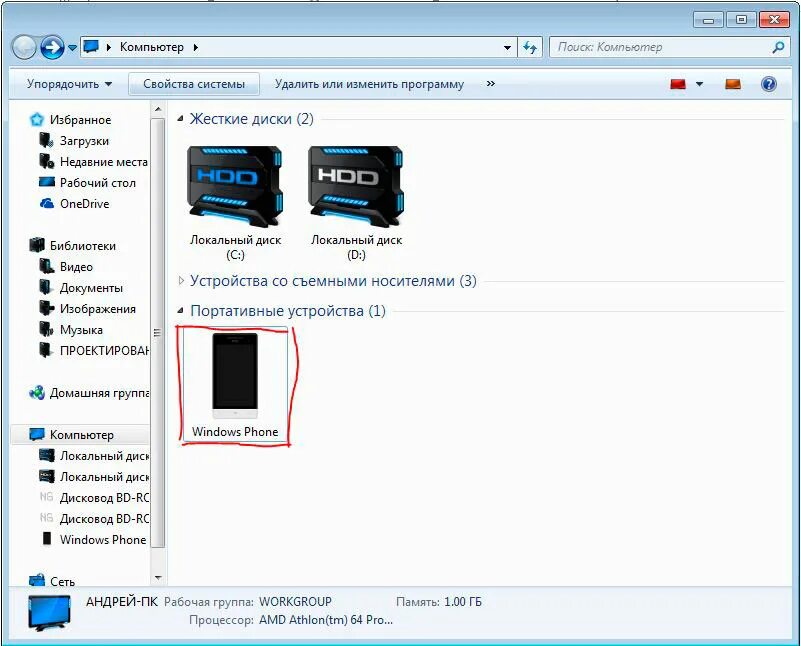Open Local Disk (C:) HDD icon
Image resolution: width=801 pixels, height=646 pixels.
click(235, 186)
